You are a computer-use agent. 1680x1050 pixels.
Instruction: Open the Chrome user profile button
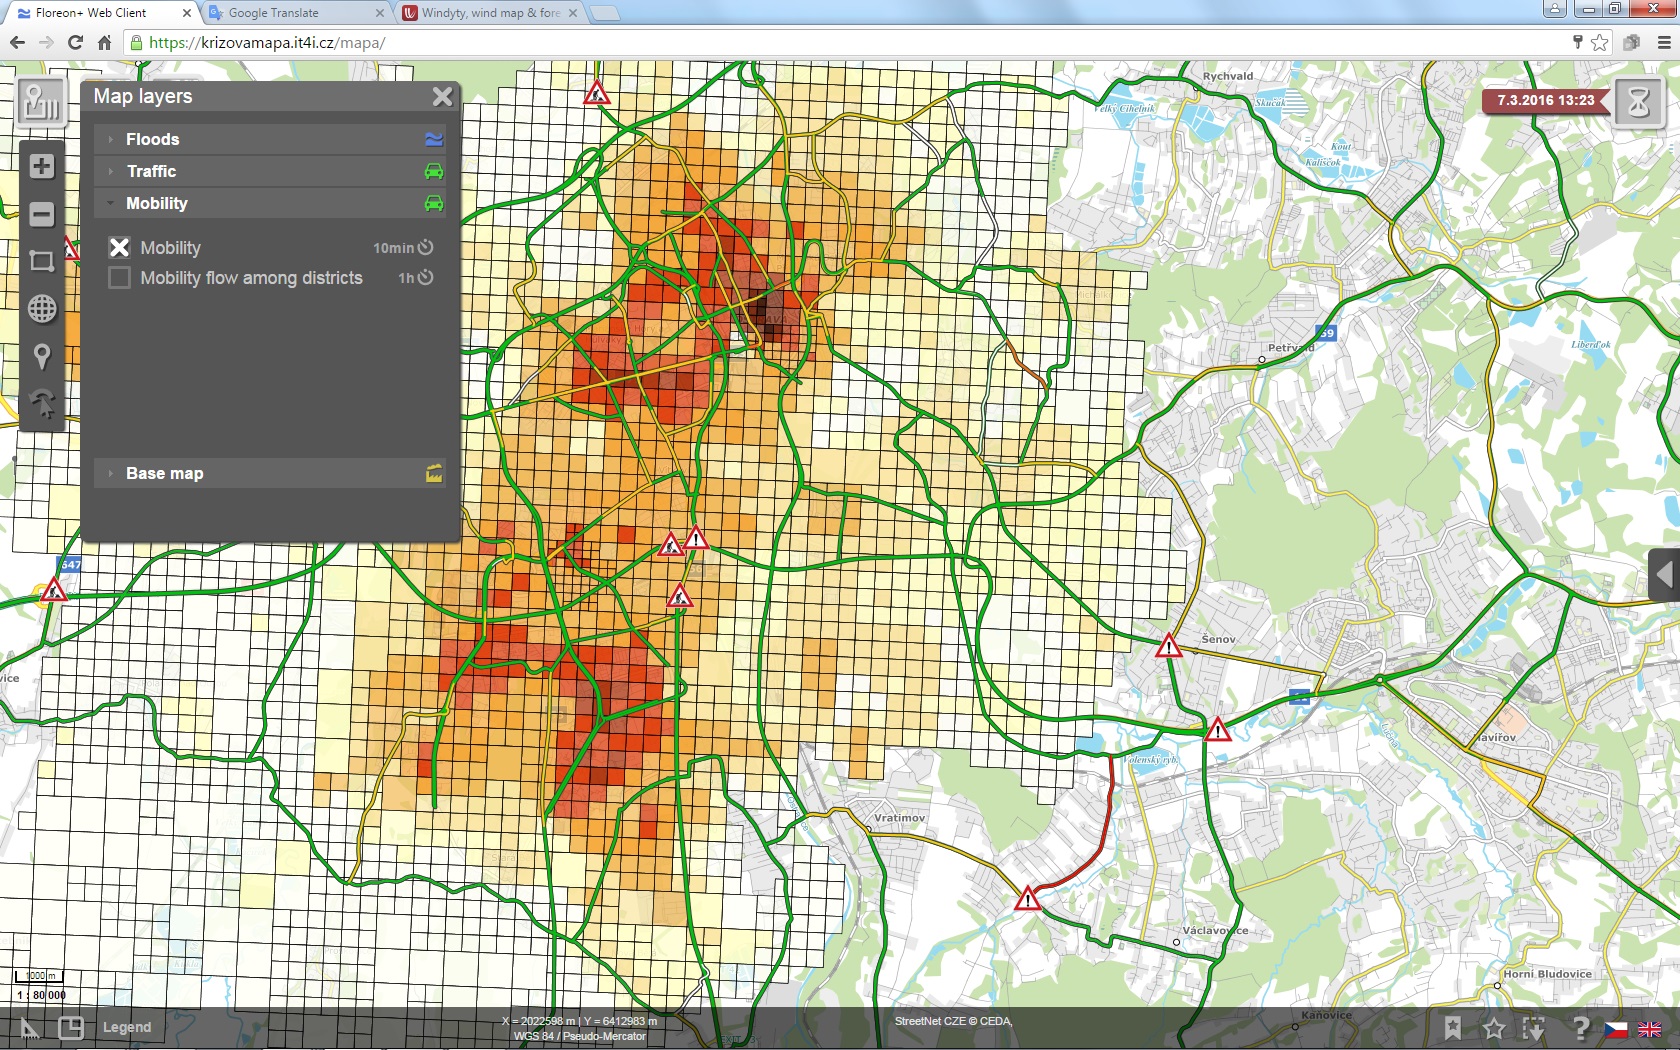pos(1555,9)
